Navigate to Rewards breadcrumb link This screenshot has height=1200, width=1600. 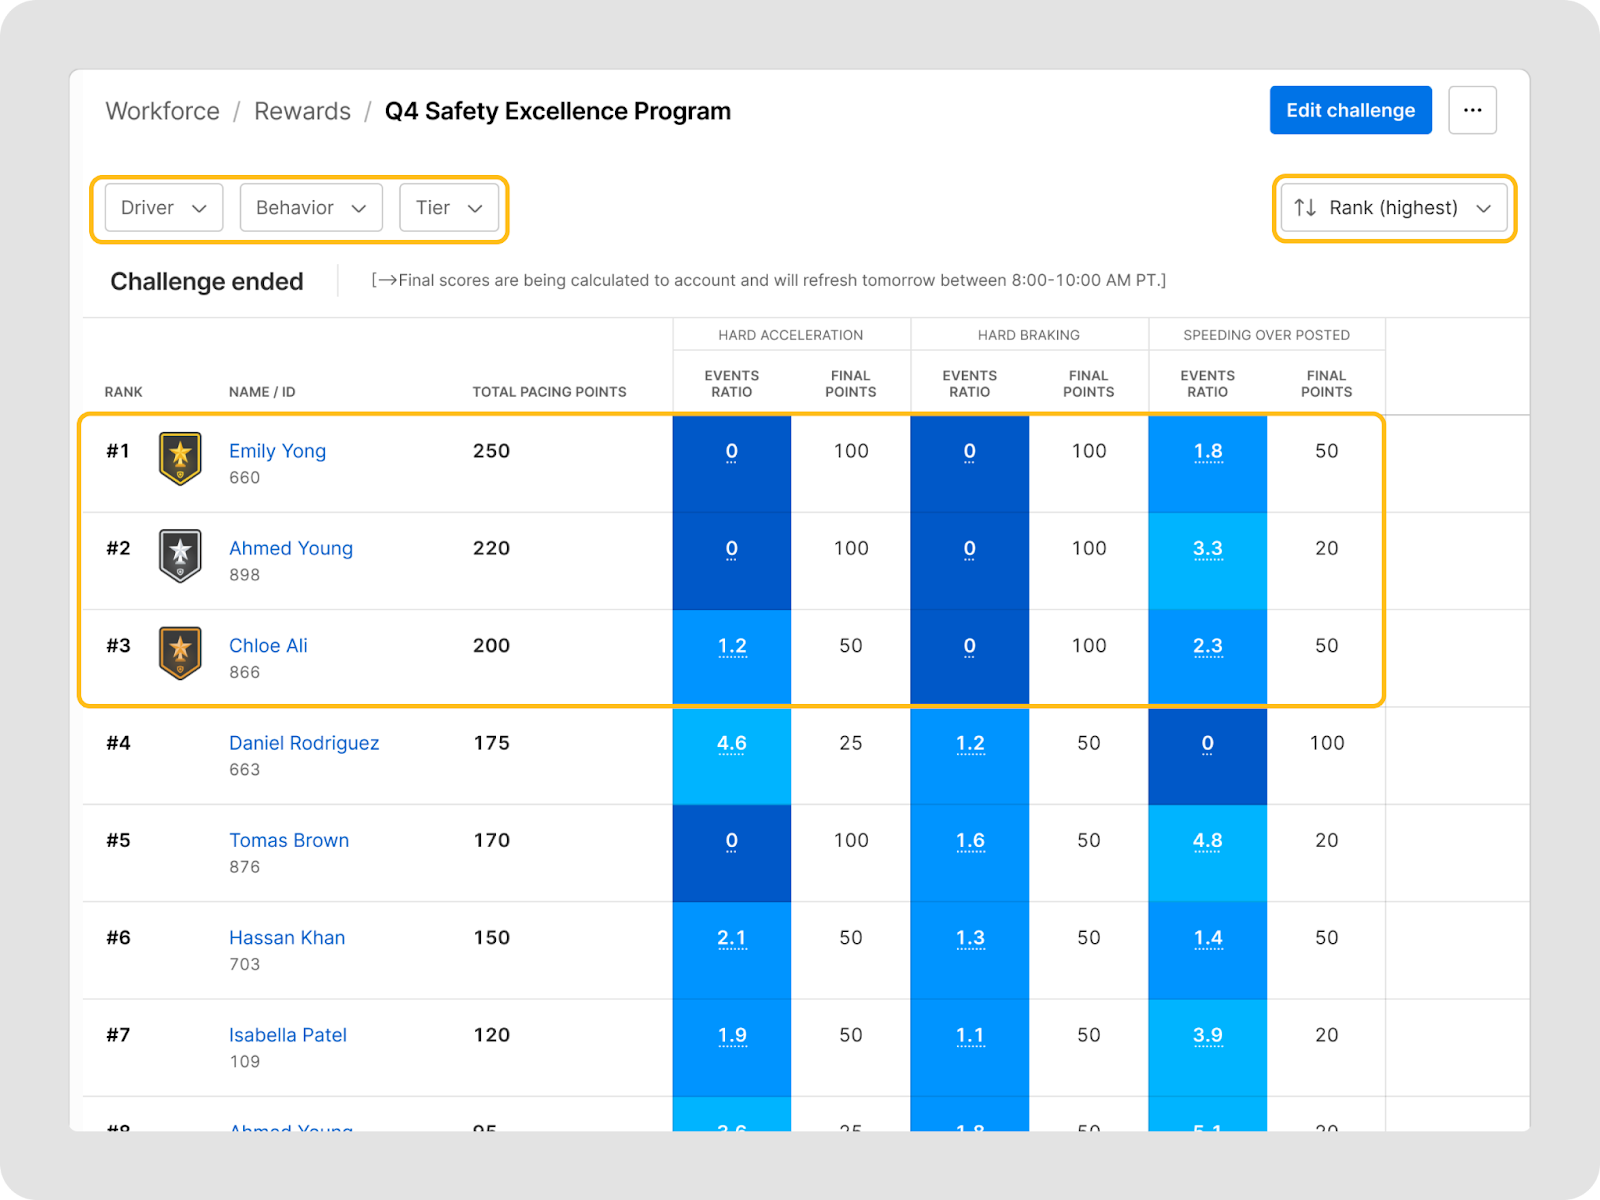[302, 111]
